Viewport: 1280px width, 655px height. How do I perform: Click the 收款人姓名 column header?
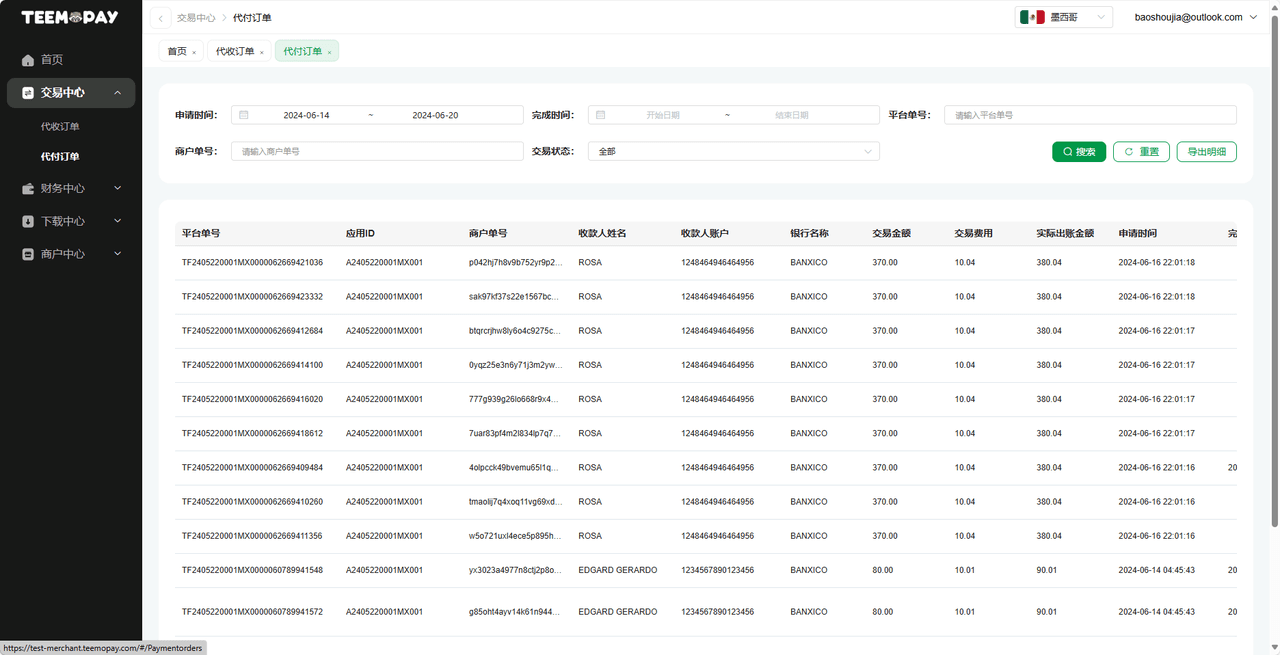point(602,233)
